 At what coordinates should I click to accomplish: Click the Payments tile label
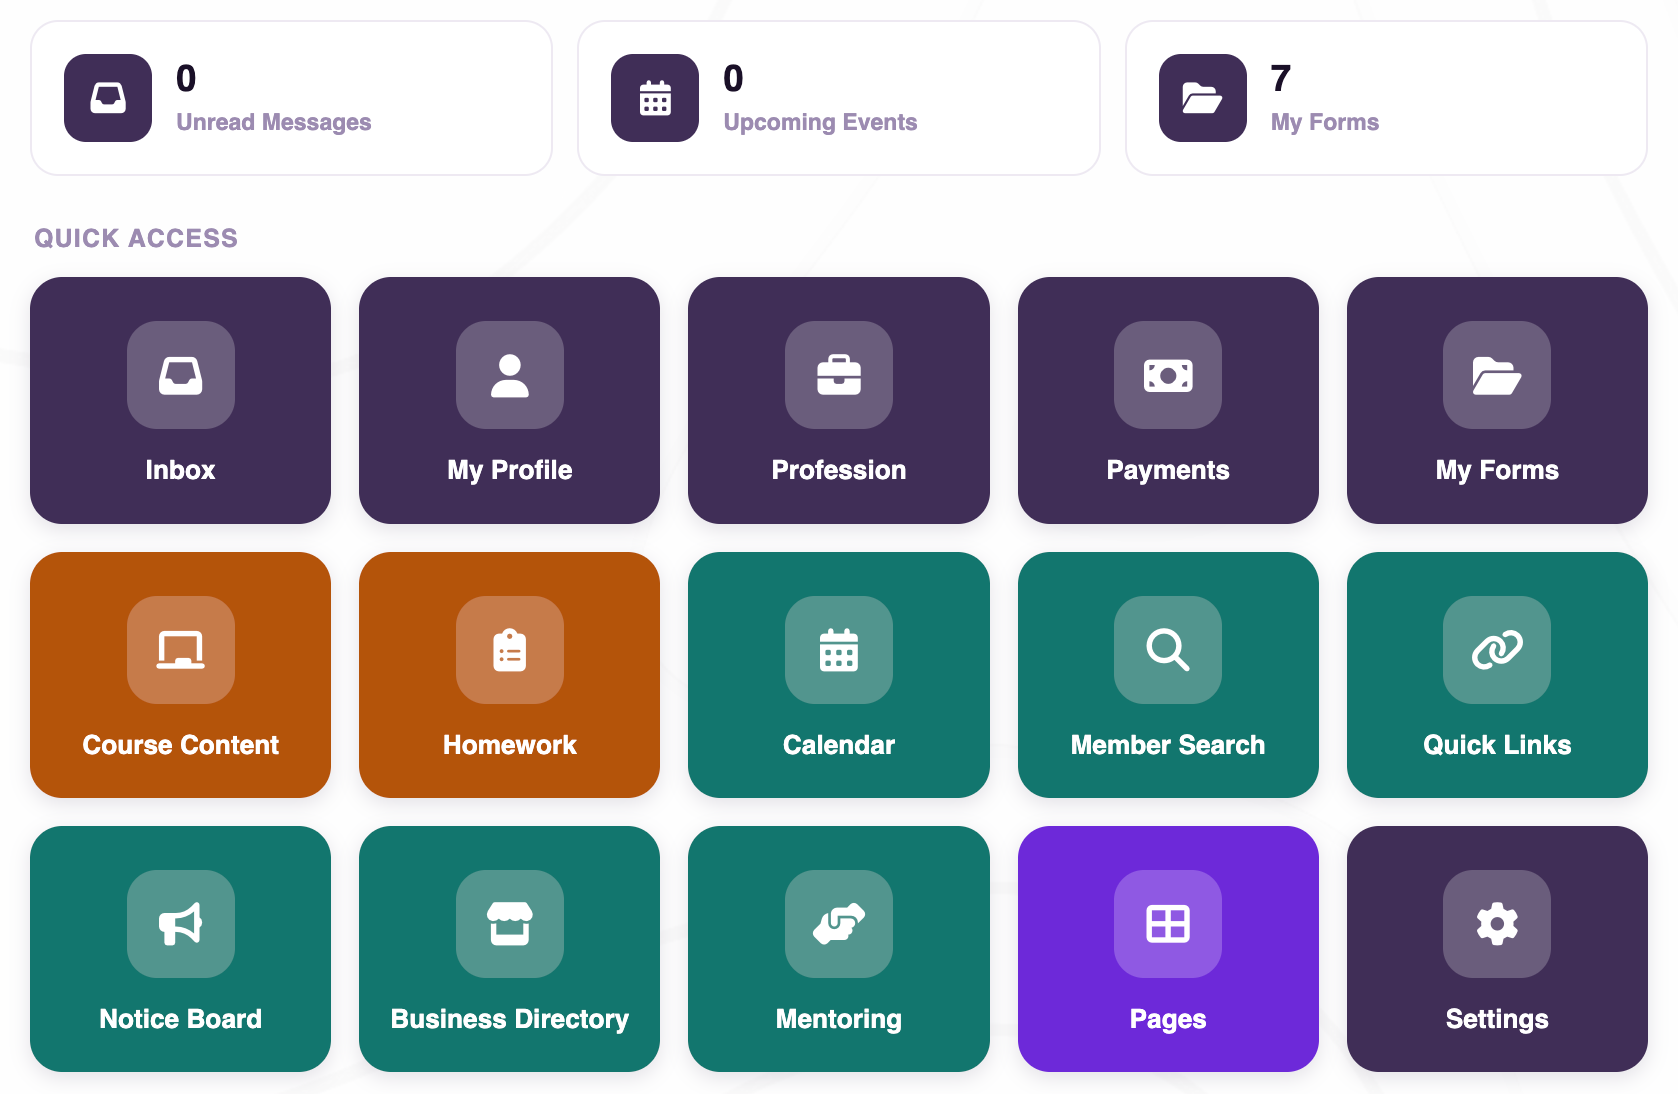coord(1168,470)
